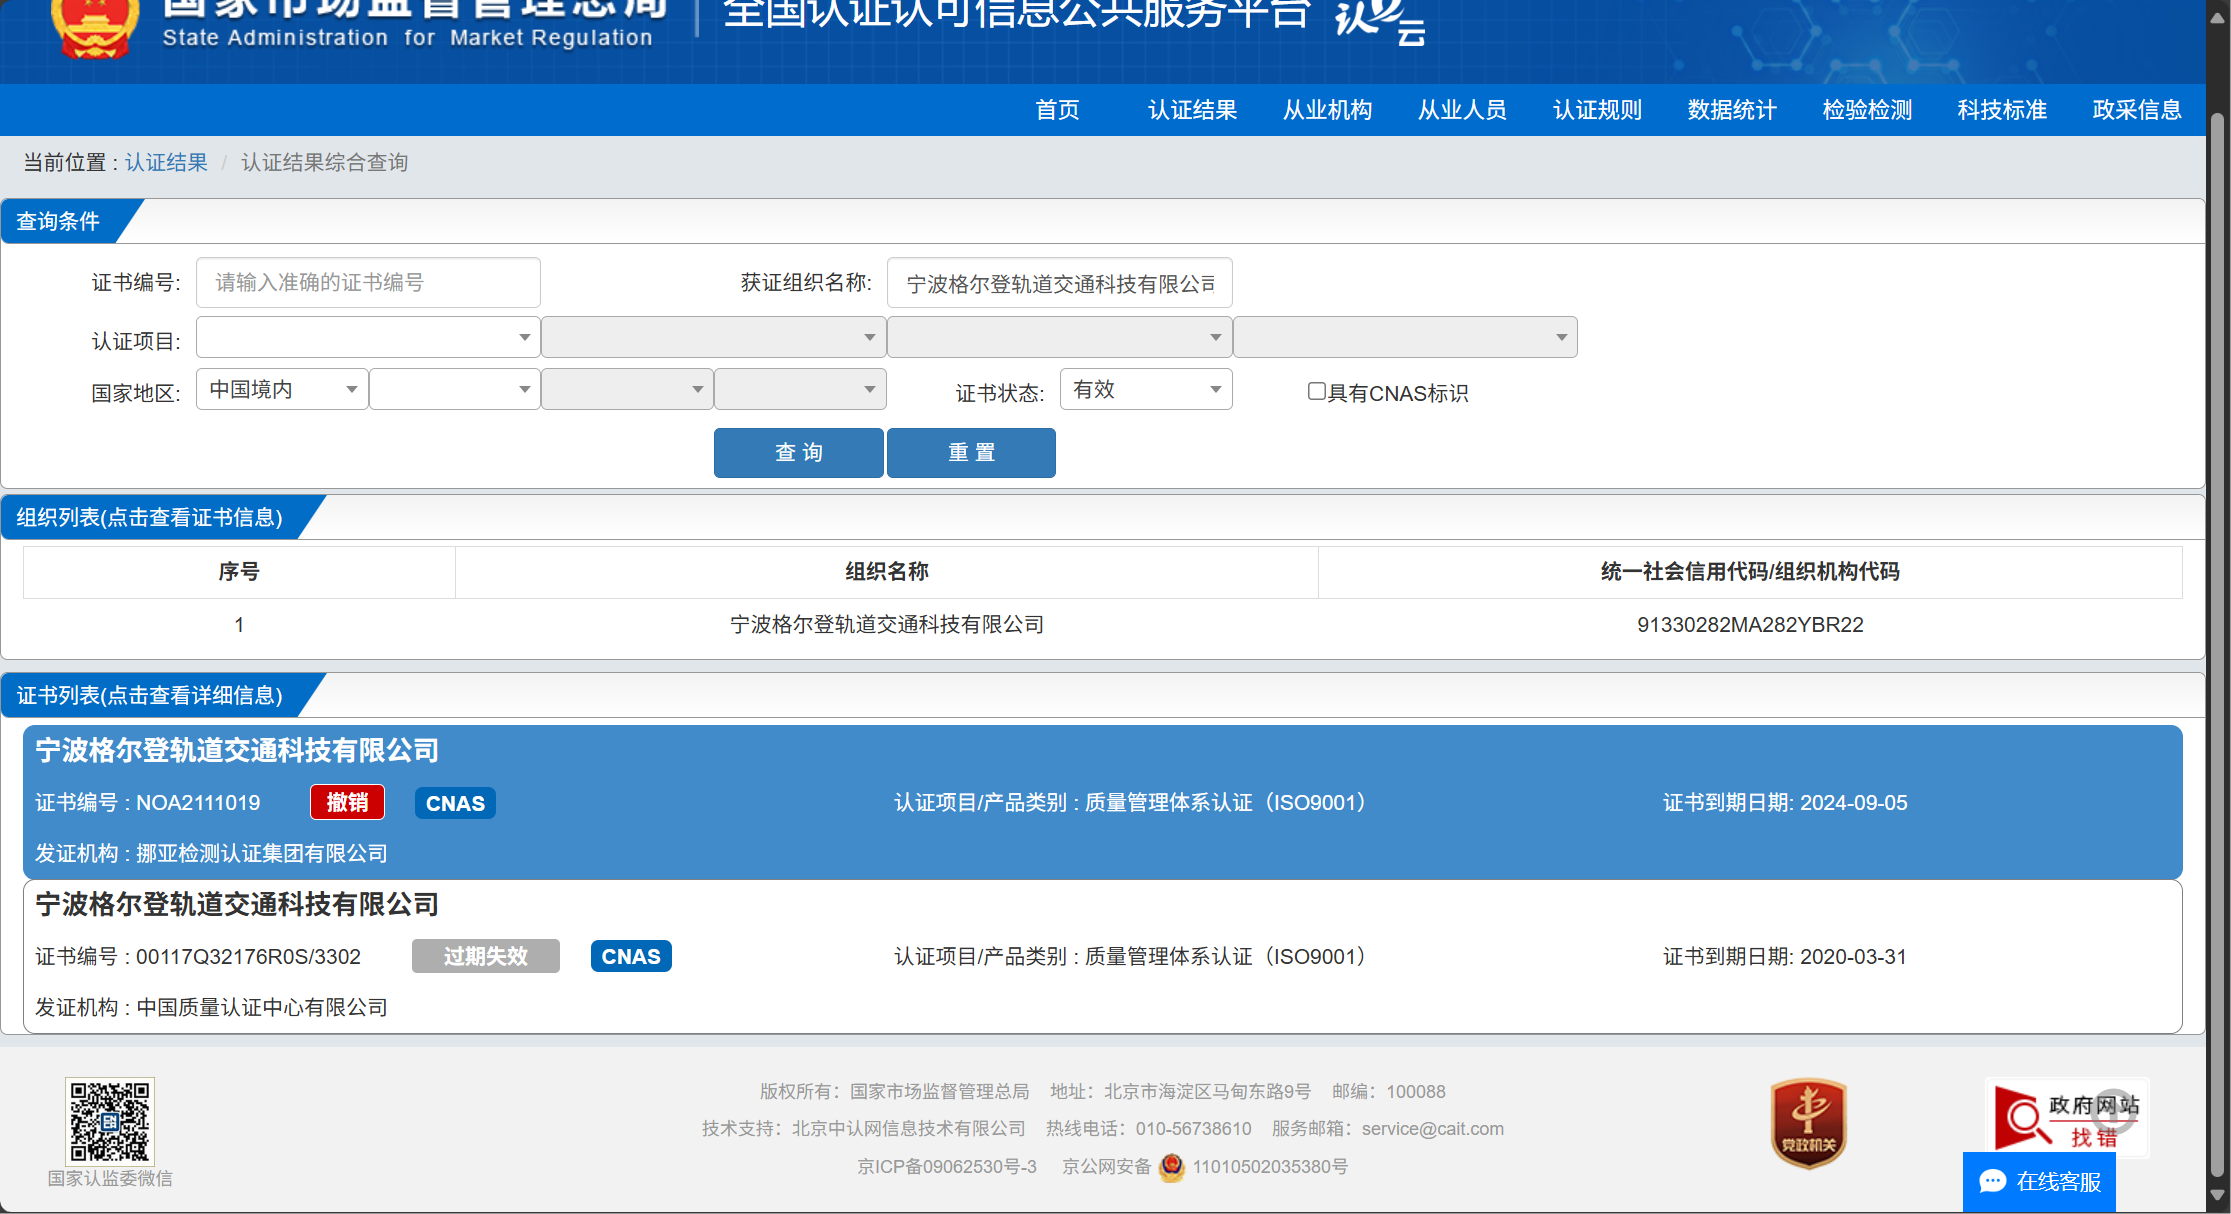Click the 重置 reset button
This screenshot has height=1214, width=2231.
coord(971,453)
